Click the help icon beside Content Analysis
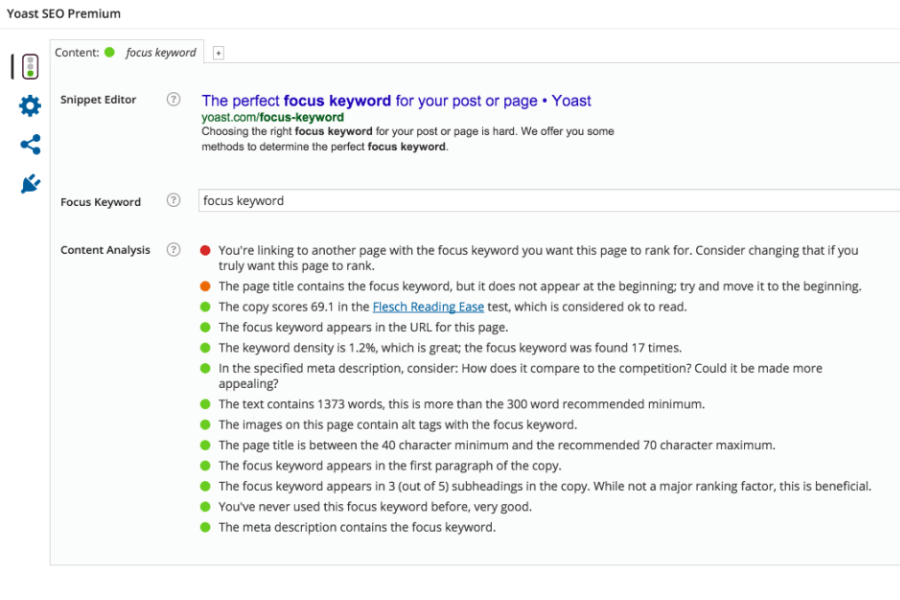900x600 pixels. (173, 249)
